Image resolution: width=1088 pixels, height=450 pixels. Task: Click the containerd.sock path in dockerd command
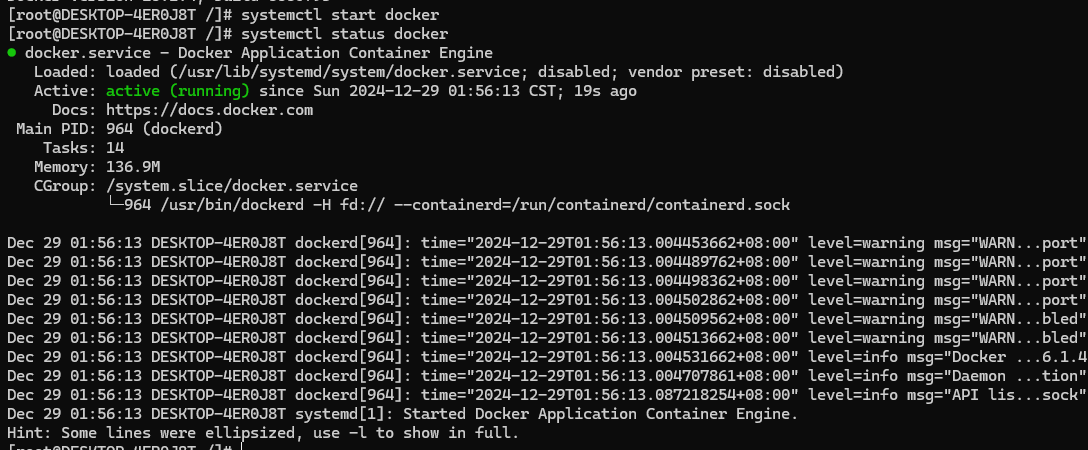pyautogui.click(x=706, y=205)
